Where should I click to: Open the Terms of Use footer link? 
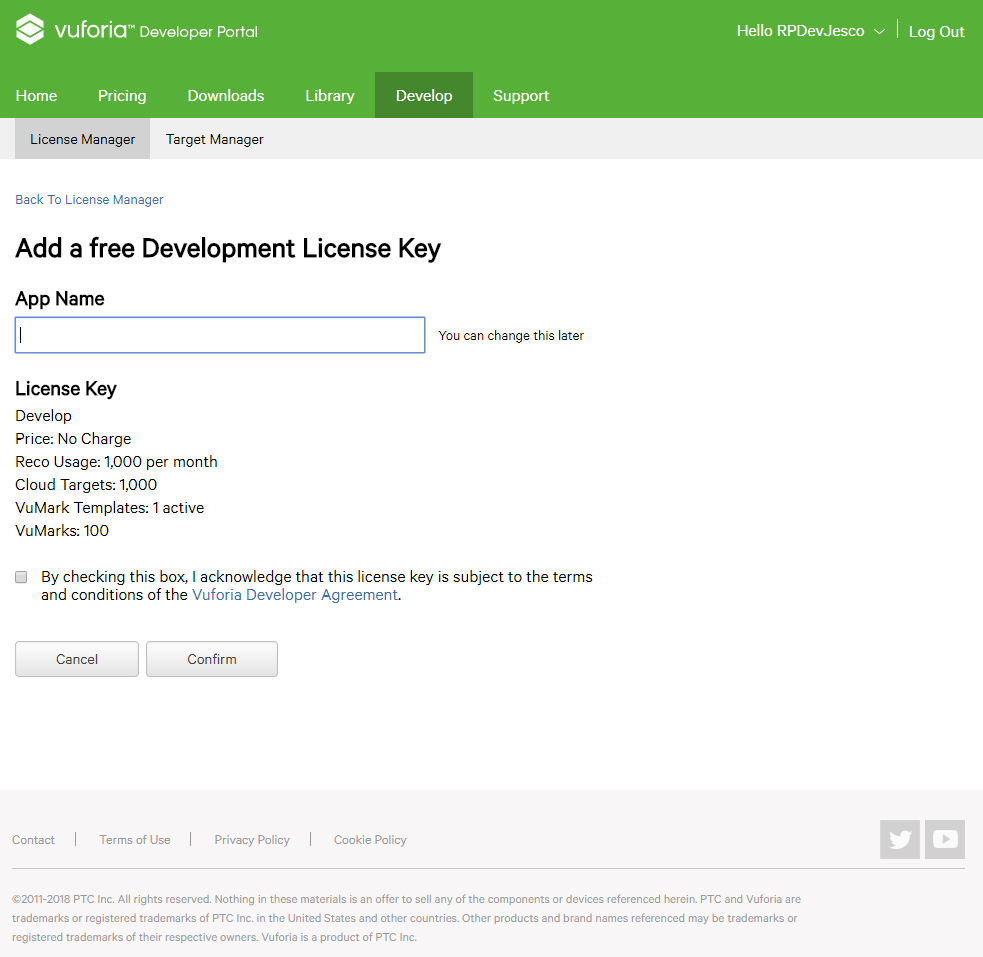click(135, 840)
